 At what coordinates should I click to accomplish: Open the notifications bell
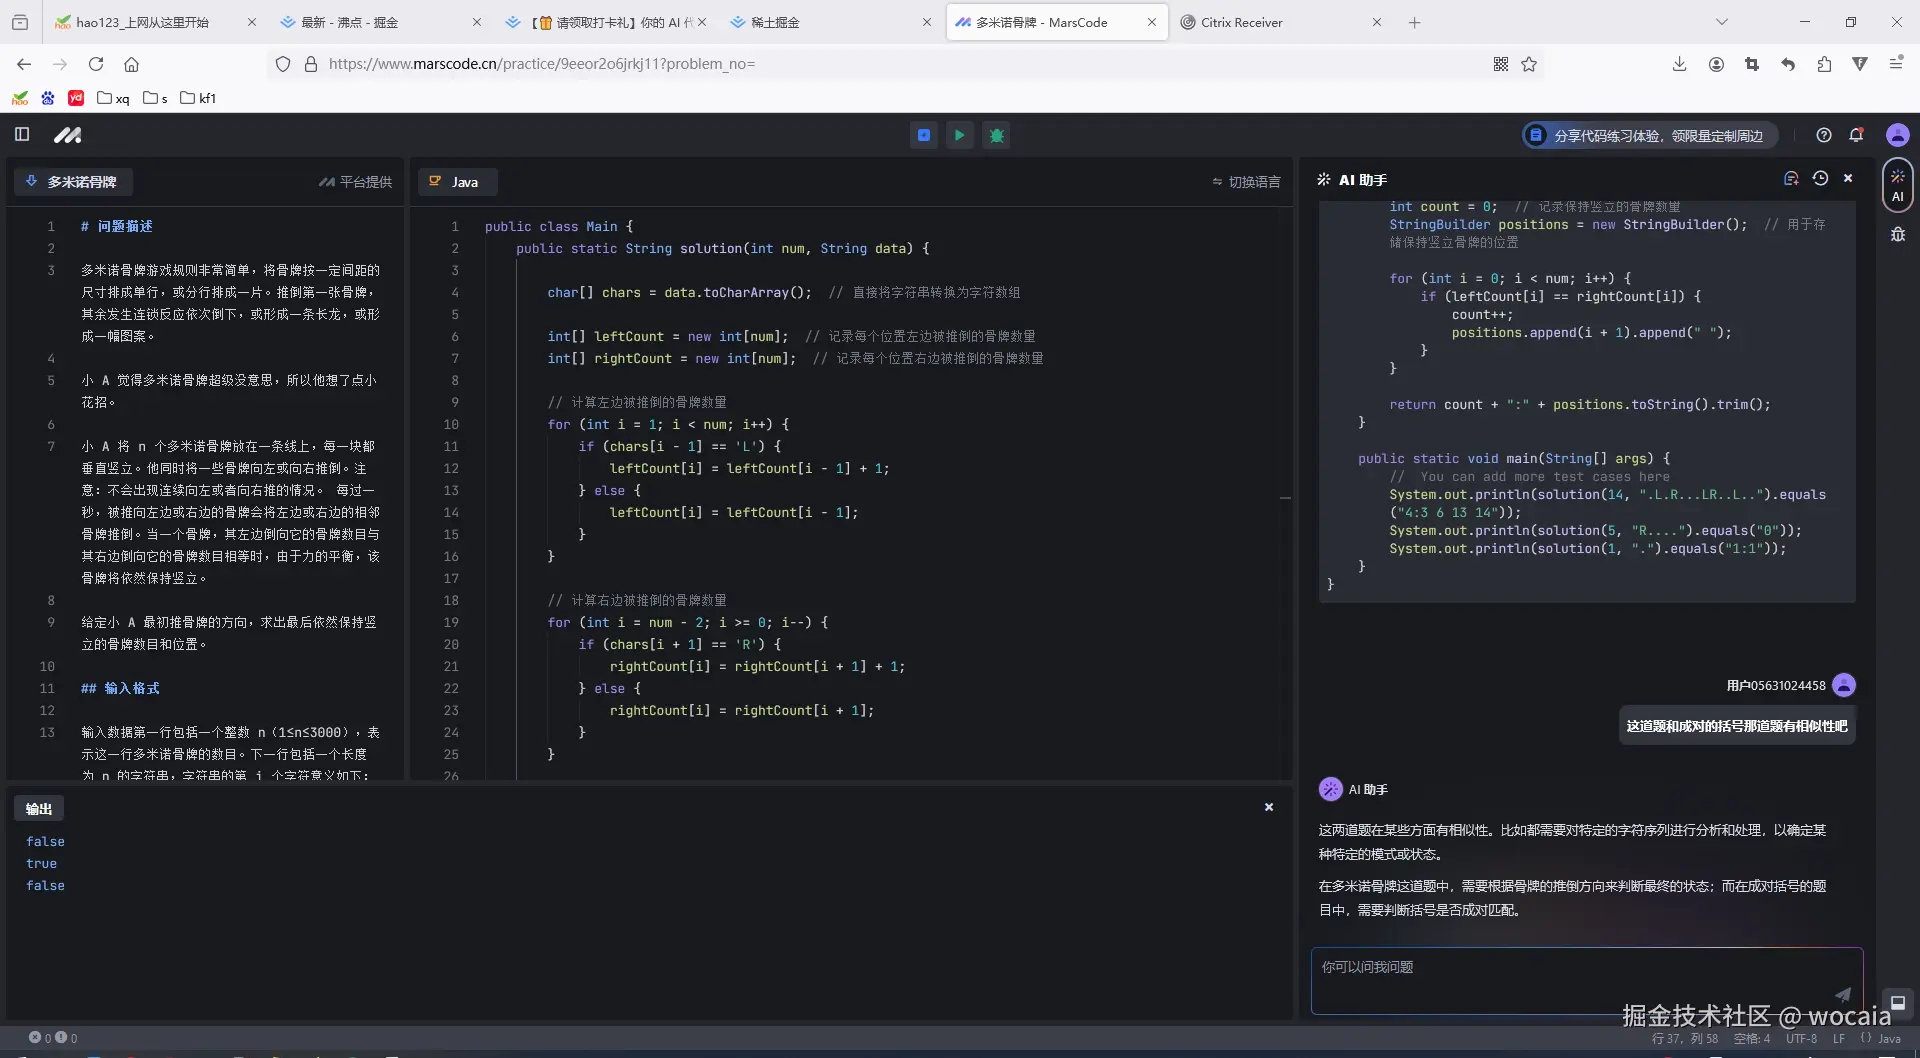(1856, 135)
